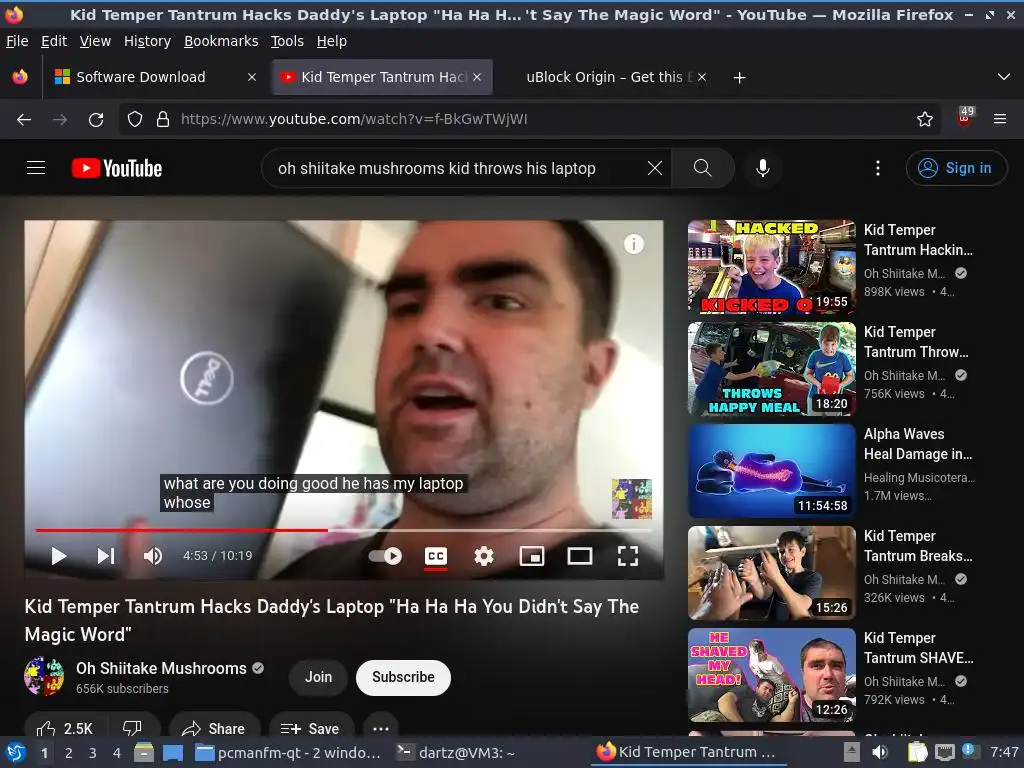Click the channel watermark in video
The image size is (1024, 768).
coord(632,499)
